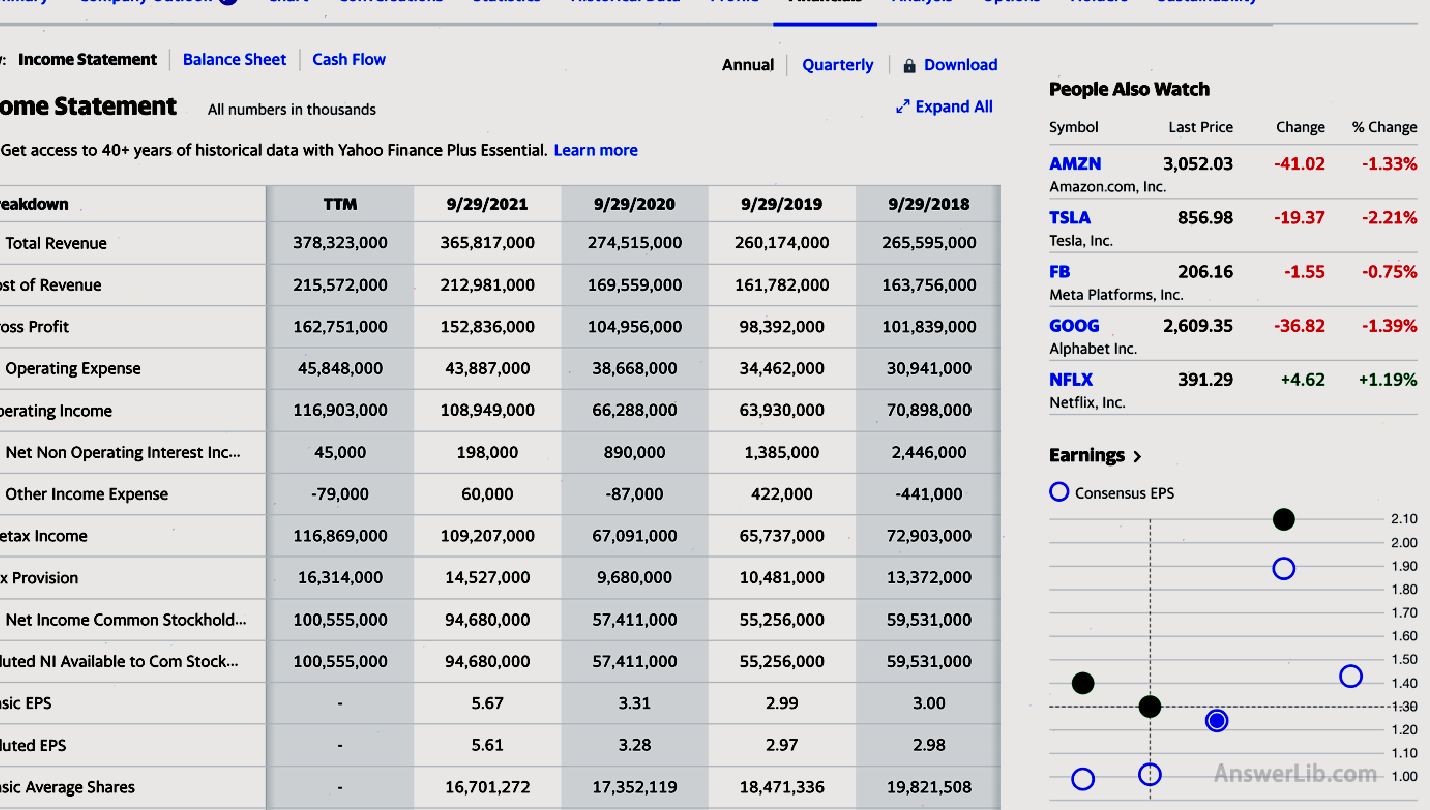1430x810 pixels.
Task: Click the Expand All arrows icon
Action: tap(903, 107)
